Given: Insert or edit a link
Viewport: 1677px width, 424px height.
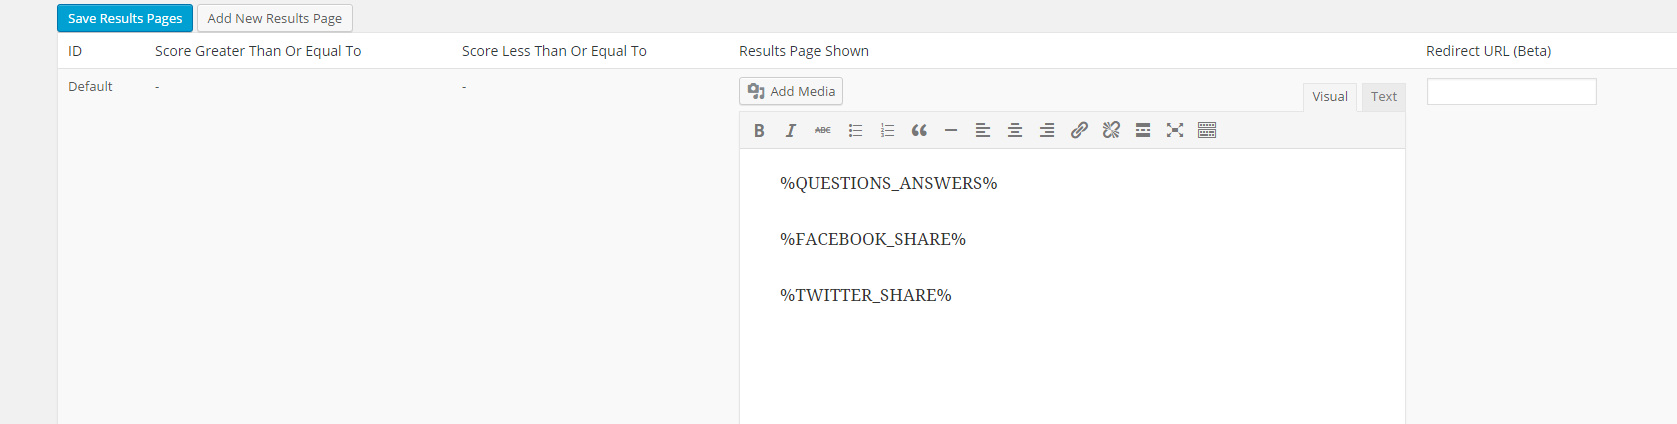Looking at the screenshot, I should (x=1079, y=130).
